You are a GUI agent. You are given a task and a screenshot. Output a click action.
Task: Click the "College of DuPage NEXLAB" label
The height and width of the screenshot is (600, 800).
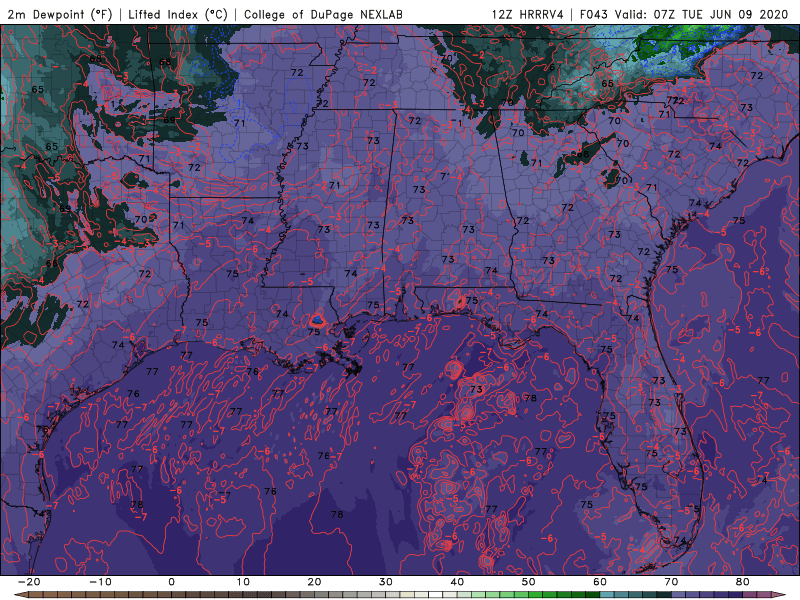[x=323, y=14]
